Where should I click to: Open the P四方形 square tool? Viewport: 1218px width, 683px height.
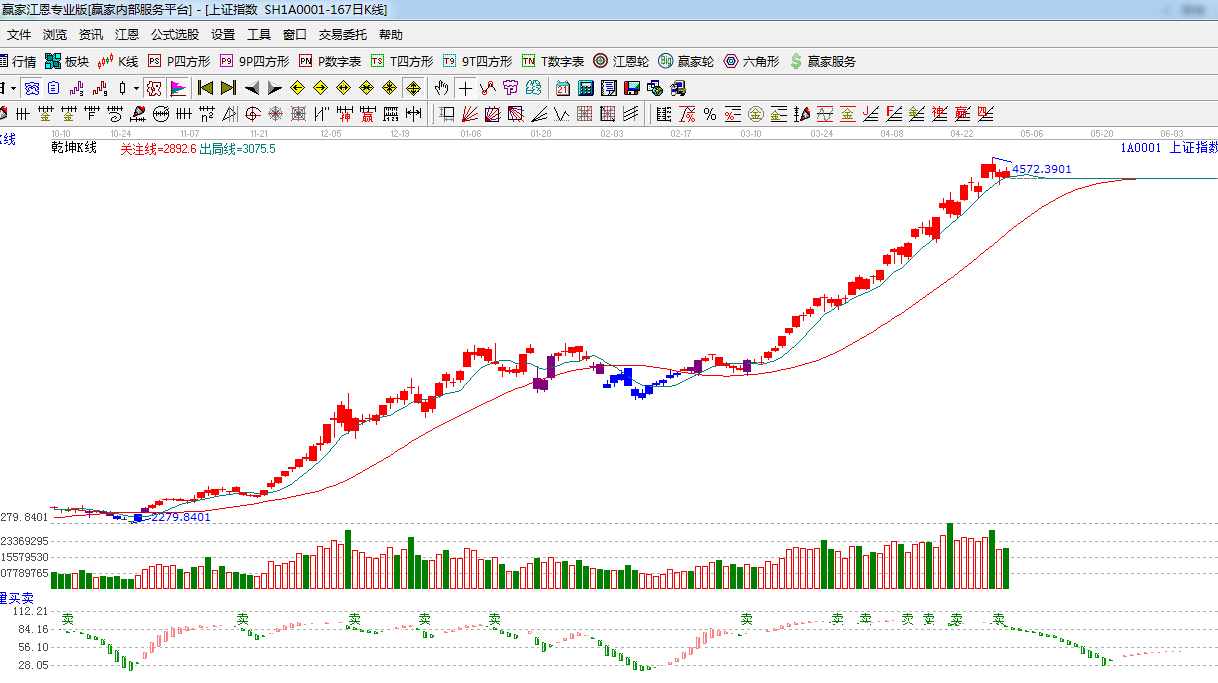(x=179, y=61)
